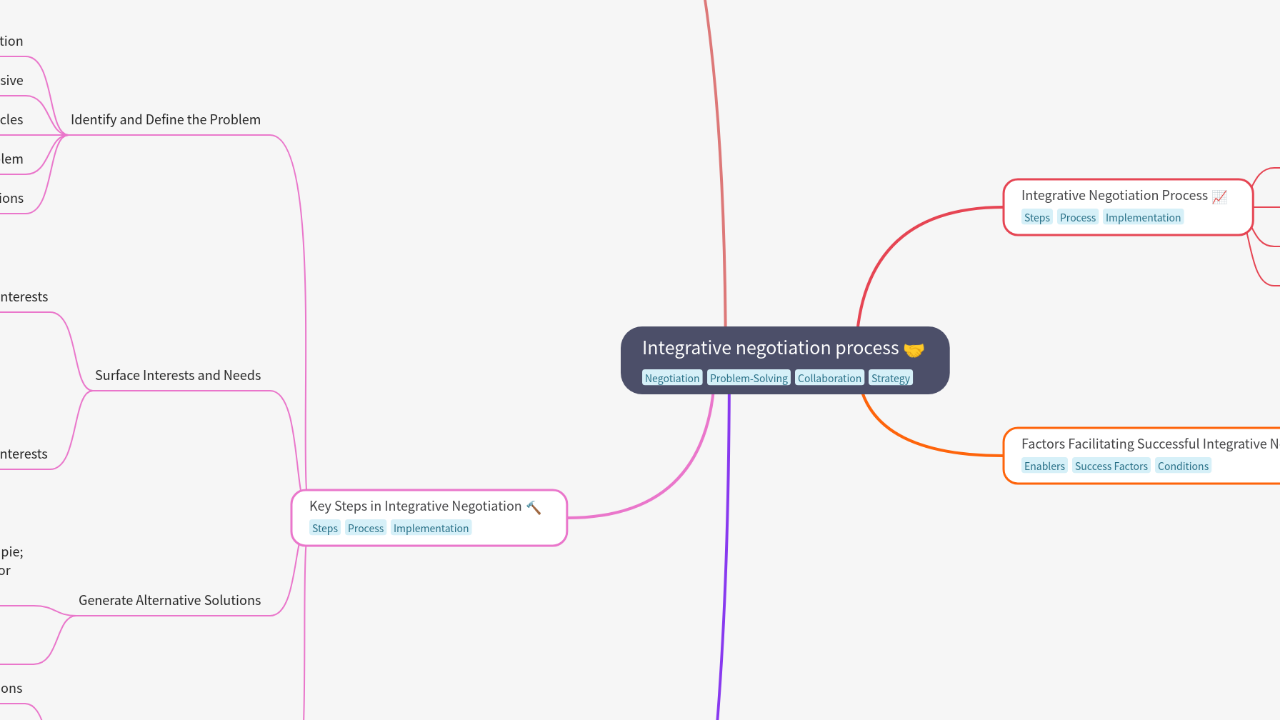Click Steps tag under Key Steps node
Screen dimensions: 1280x720
[325, 528]
